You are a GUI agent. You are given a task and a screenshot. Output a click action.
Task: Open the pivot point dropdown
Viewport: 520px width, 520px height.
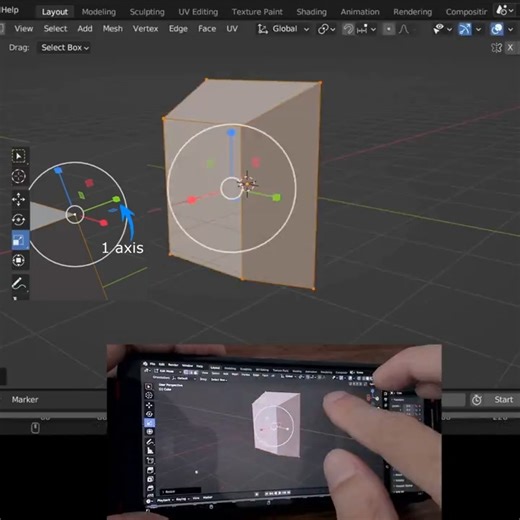click(x=326, y=29)
